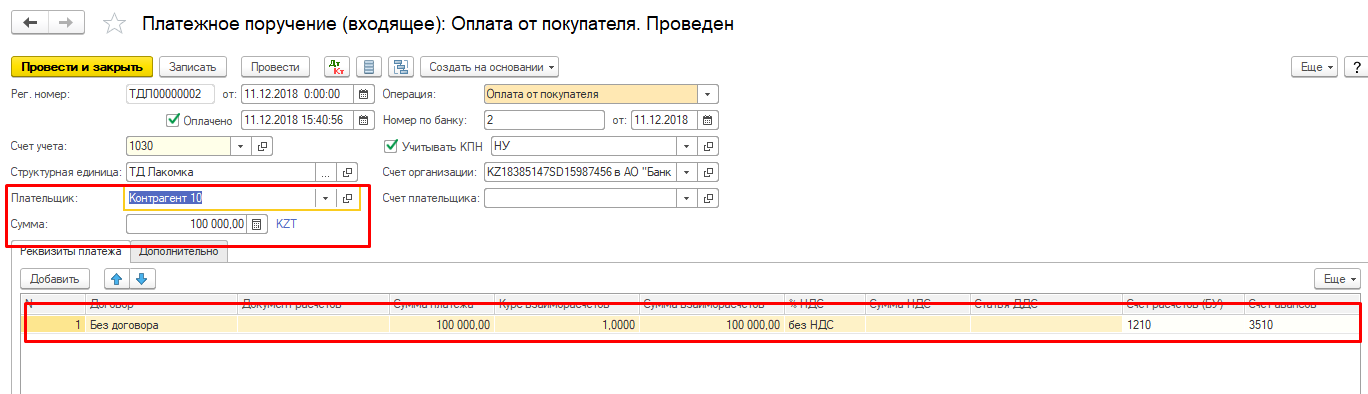The height and width of the screenshot is (394, 1368).
Task: Switch to the Дополнительно tab
Action: point(179,251)
